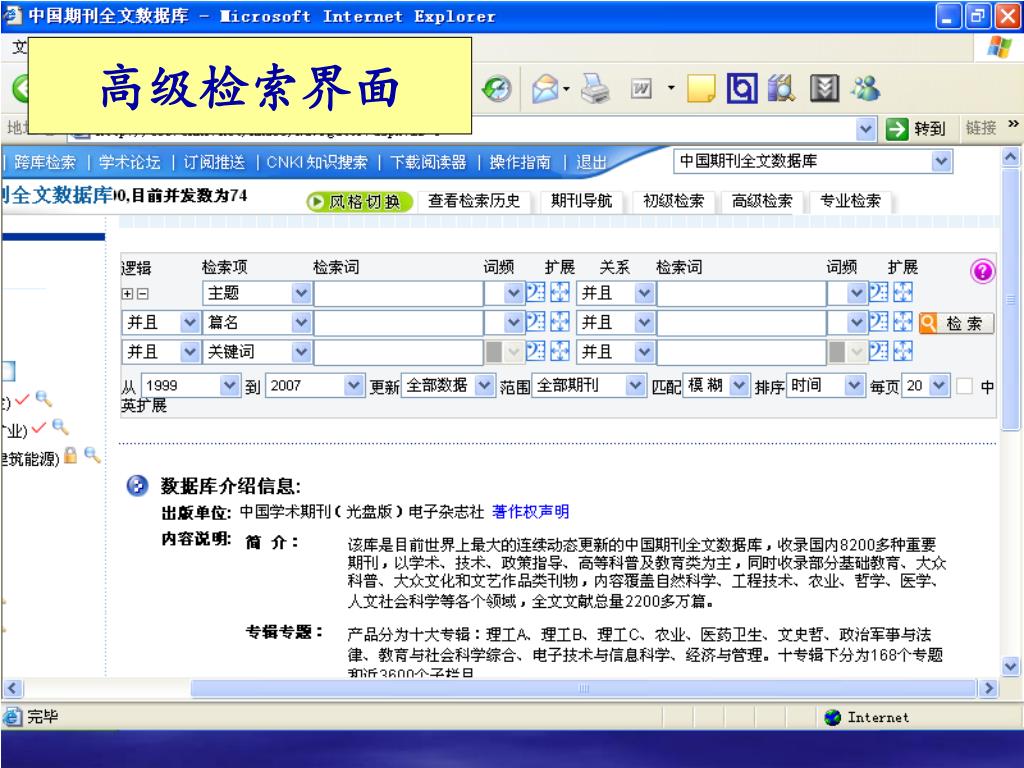Click the purple help question-mark icon
This screenshot has height=768, width=1024.
click(982, 270)
